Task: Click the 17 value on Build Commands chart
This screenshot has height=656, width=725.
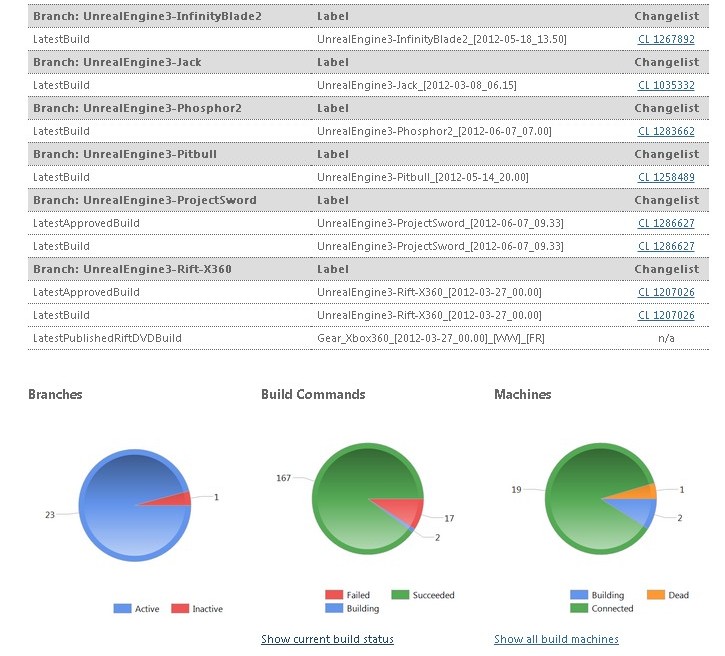Action: tap(449, 518)
